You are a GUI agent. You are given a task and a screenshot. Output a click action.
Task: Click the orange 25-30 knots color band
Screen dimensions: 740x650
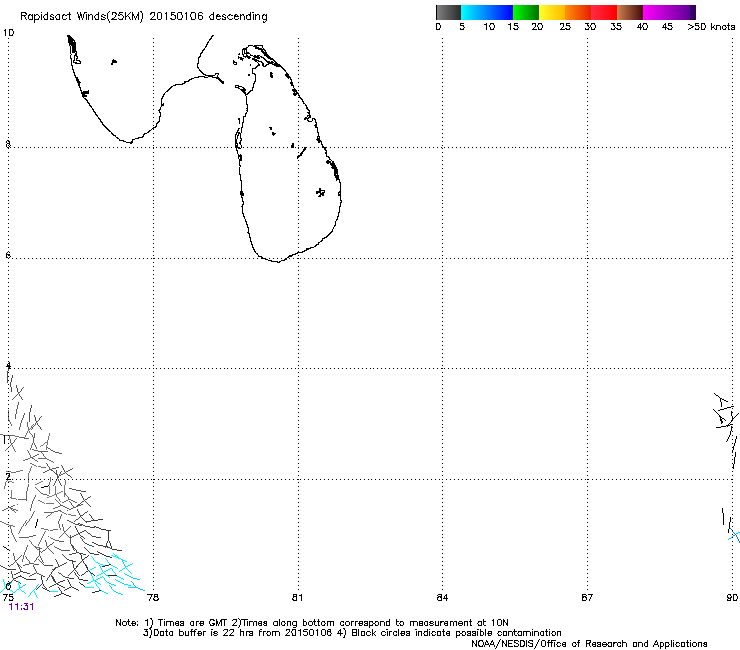[x=578, y=12]
